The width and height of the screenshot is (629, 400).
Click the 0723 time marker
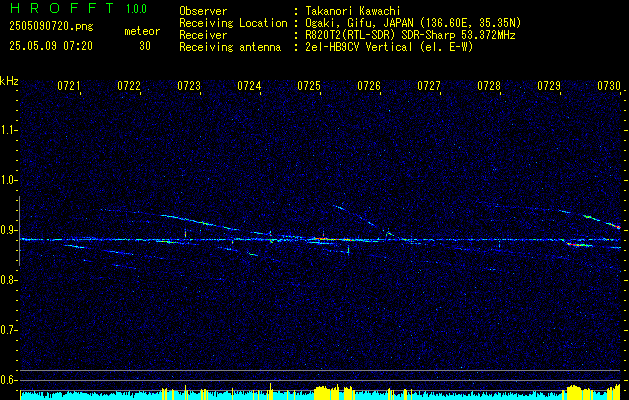(189, 85)
